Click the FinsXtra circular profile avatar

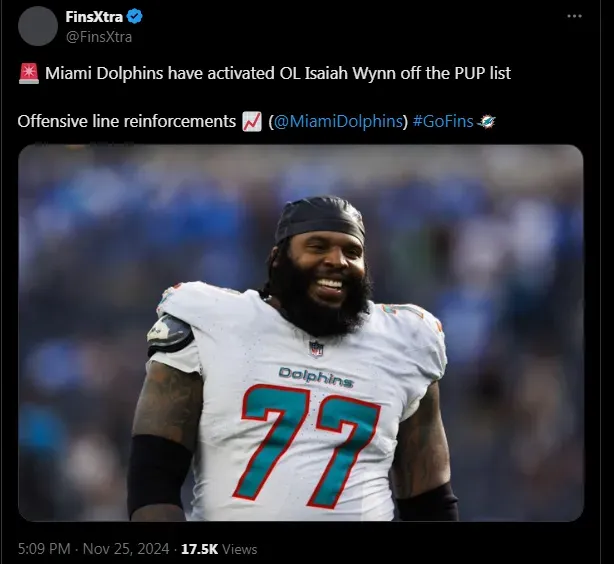[38, 26]
